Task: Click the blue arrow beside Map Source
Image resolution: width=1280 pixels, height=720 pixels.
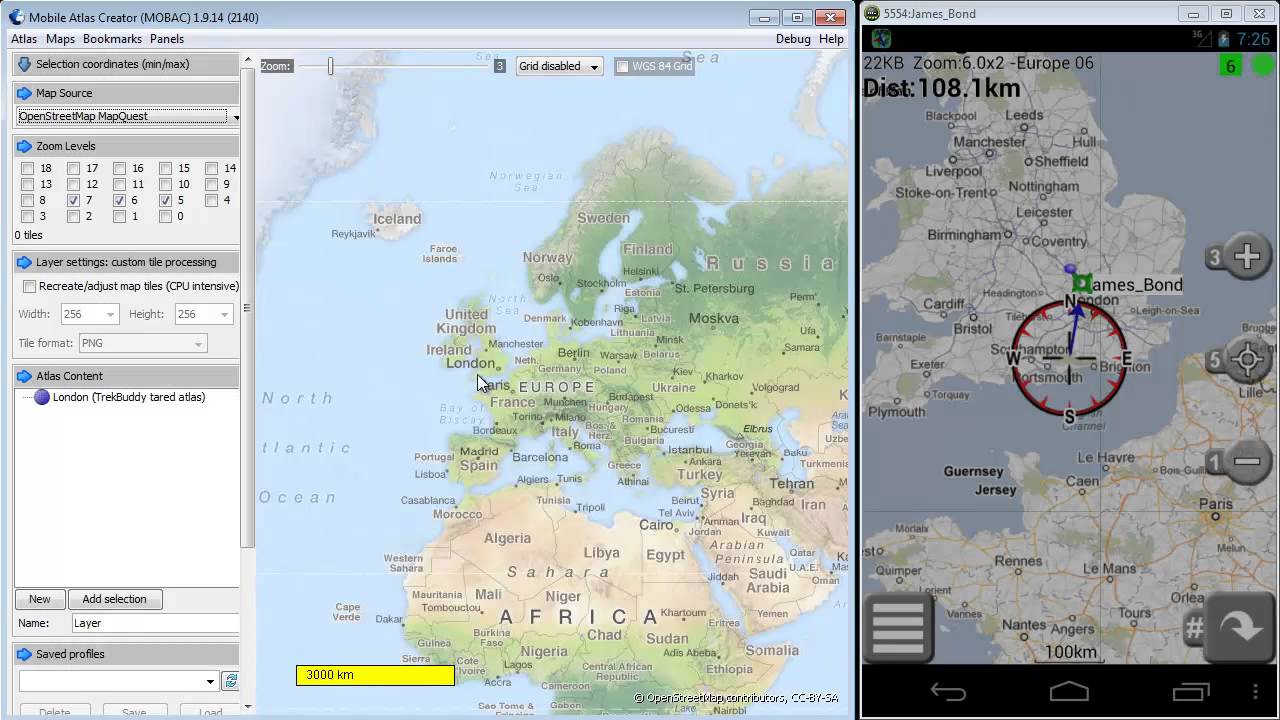Action: coord(25,93)
